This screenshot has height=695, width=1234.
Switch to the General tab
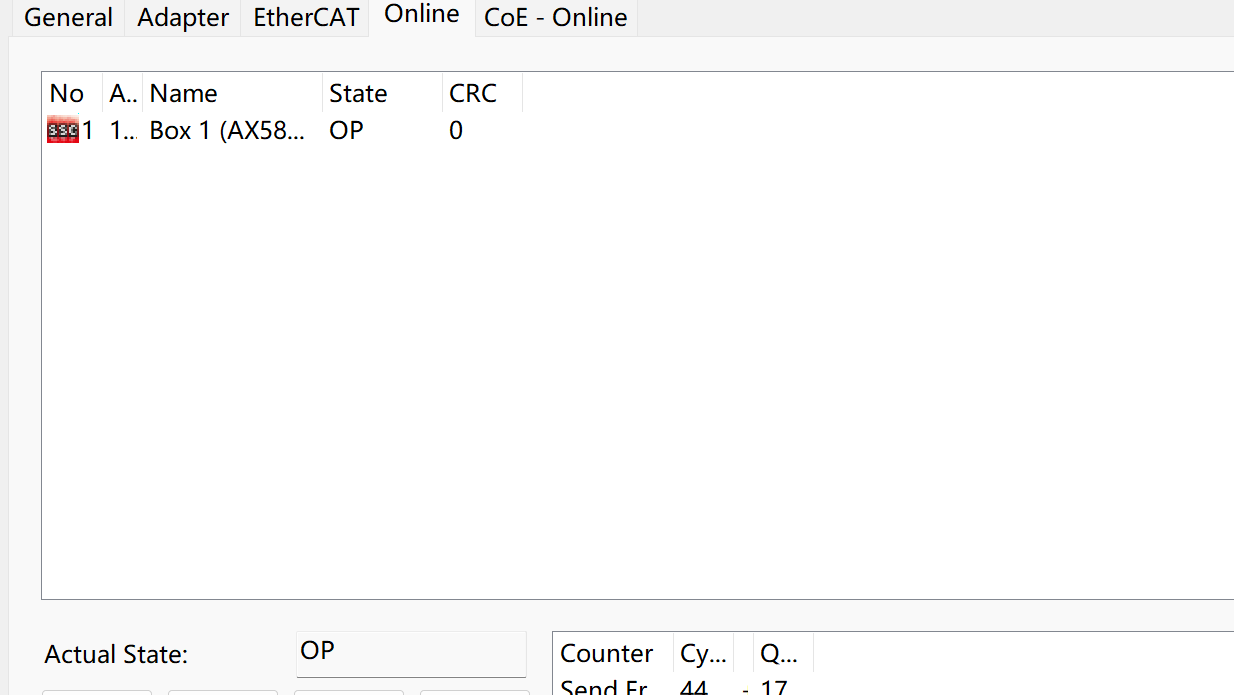(x=67, y=17)
